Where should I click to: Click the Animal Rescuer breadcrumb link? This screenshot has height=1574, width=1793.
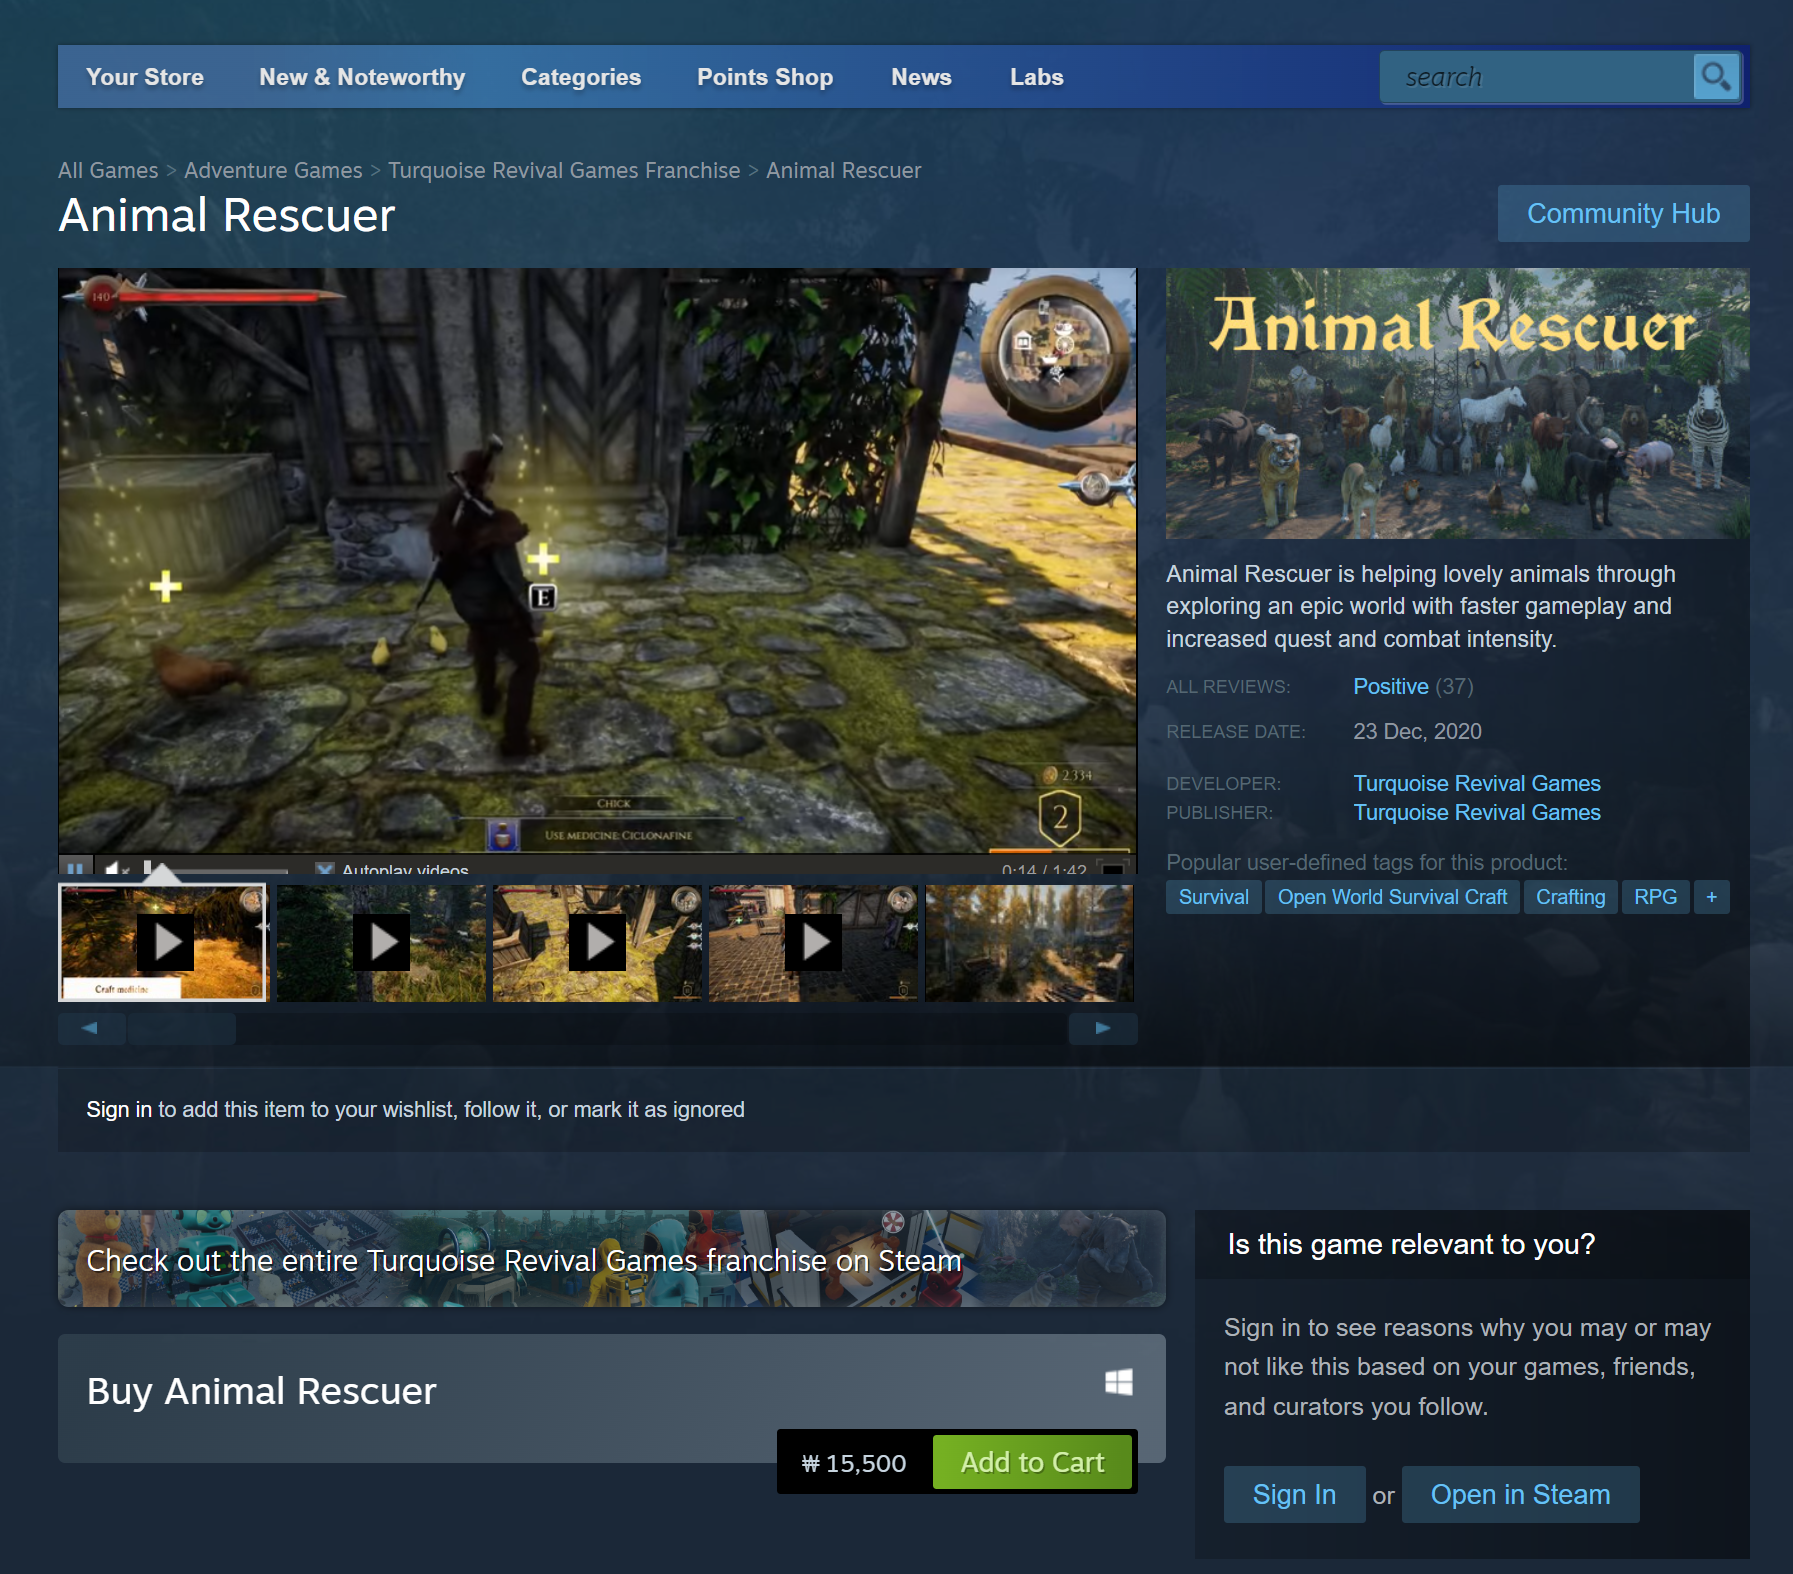pos(844,170)
